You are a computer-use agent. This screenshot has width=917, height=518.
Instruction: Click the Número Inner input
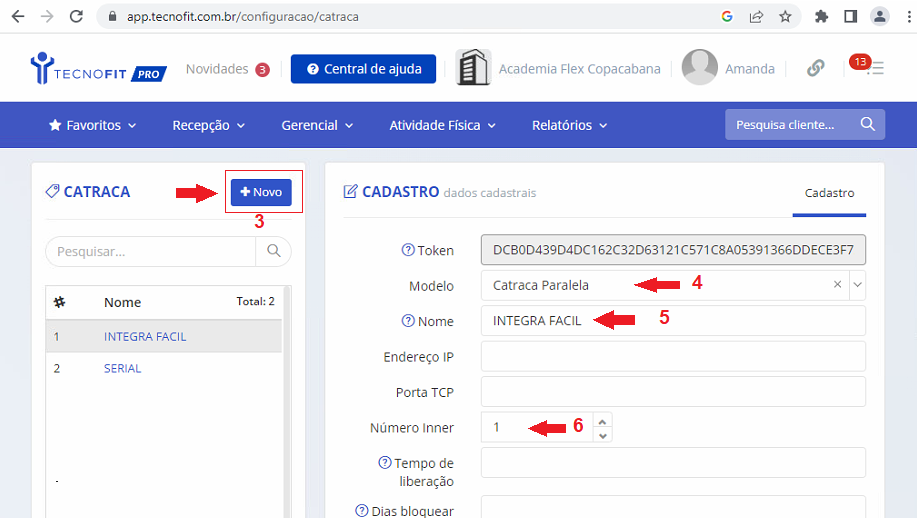537,427
